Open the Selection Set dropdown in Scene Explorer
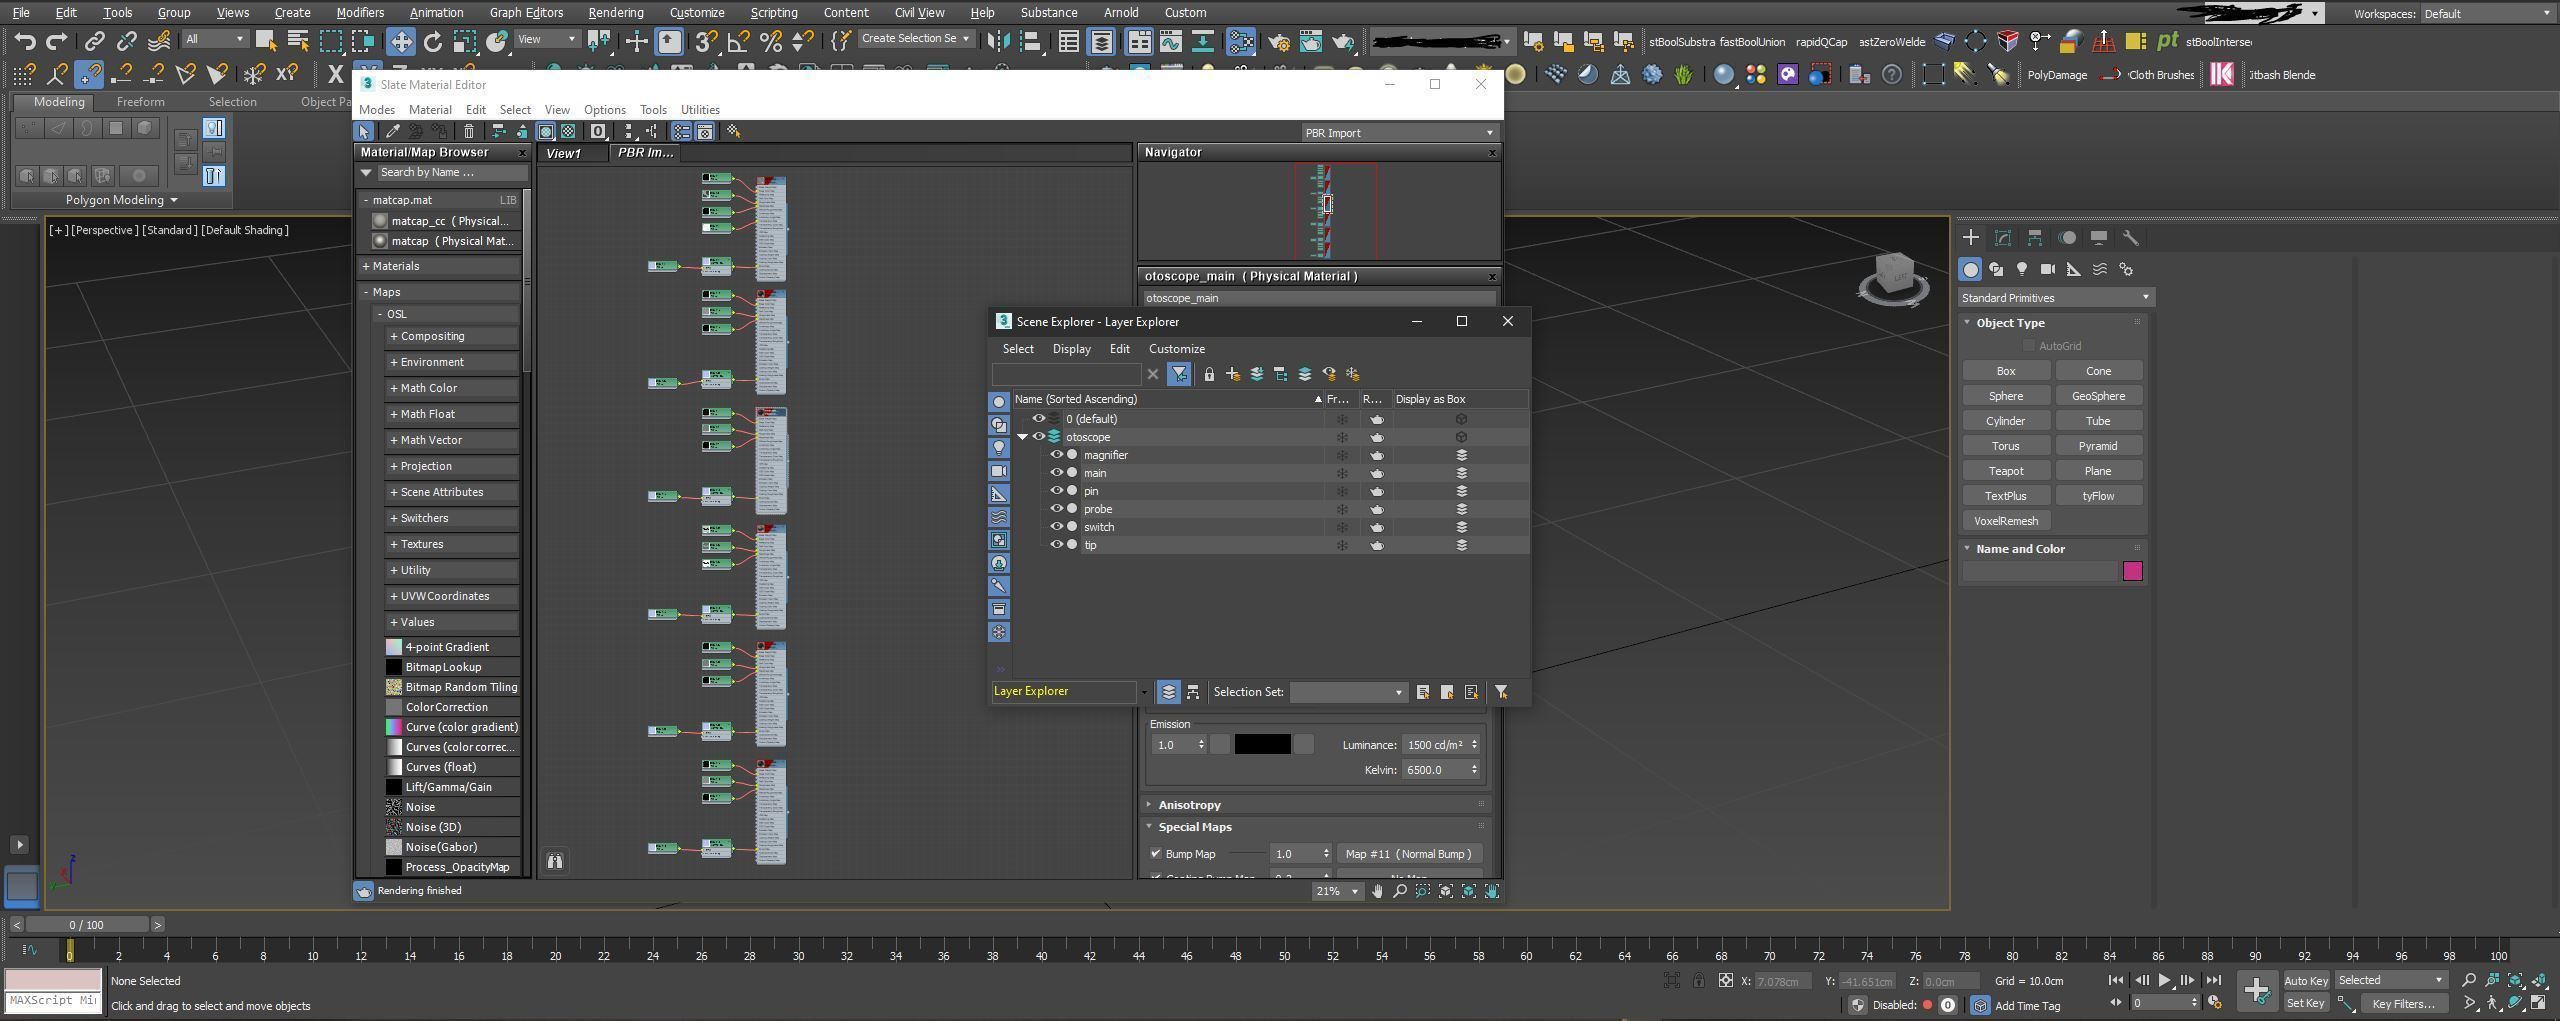The height and width of the screenshot is (1021, 2560). [1347, 692]
